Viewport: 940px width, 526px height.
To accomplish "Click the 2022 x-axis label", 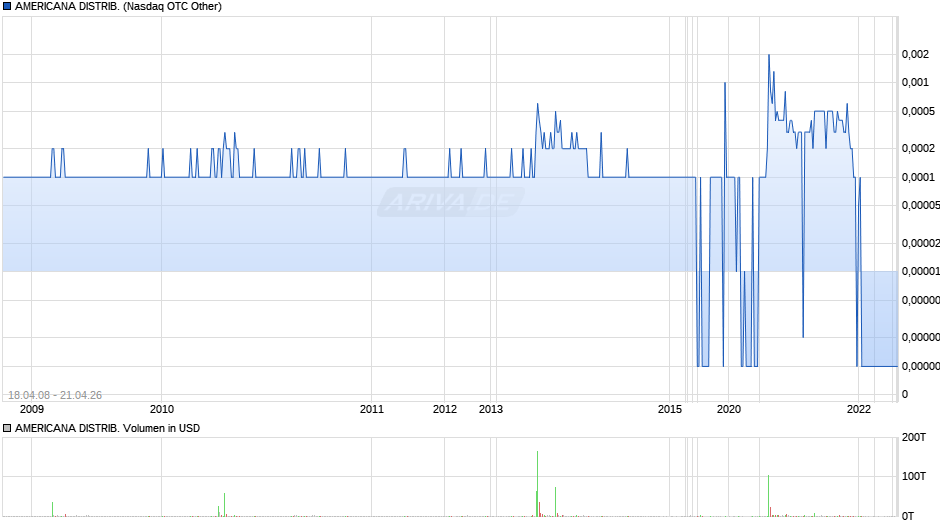I will [858, 409].
